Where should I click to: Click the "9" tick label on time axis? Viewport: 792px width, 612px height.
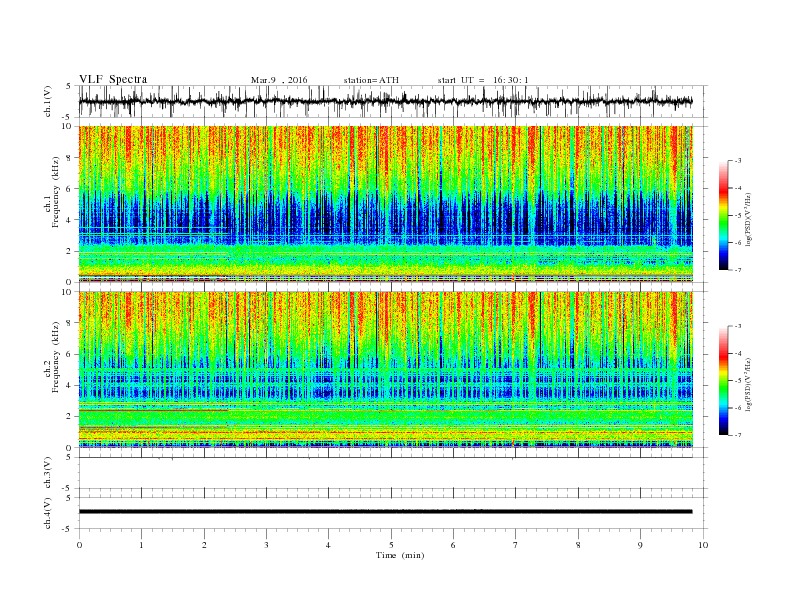(640, 545)
